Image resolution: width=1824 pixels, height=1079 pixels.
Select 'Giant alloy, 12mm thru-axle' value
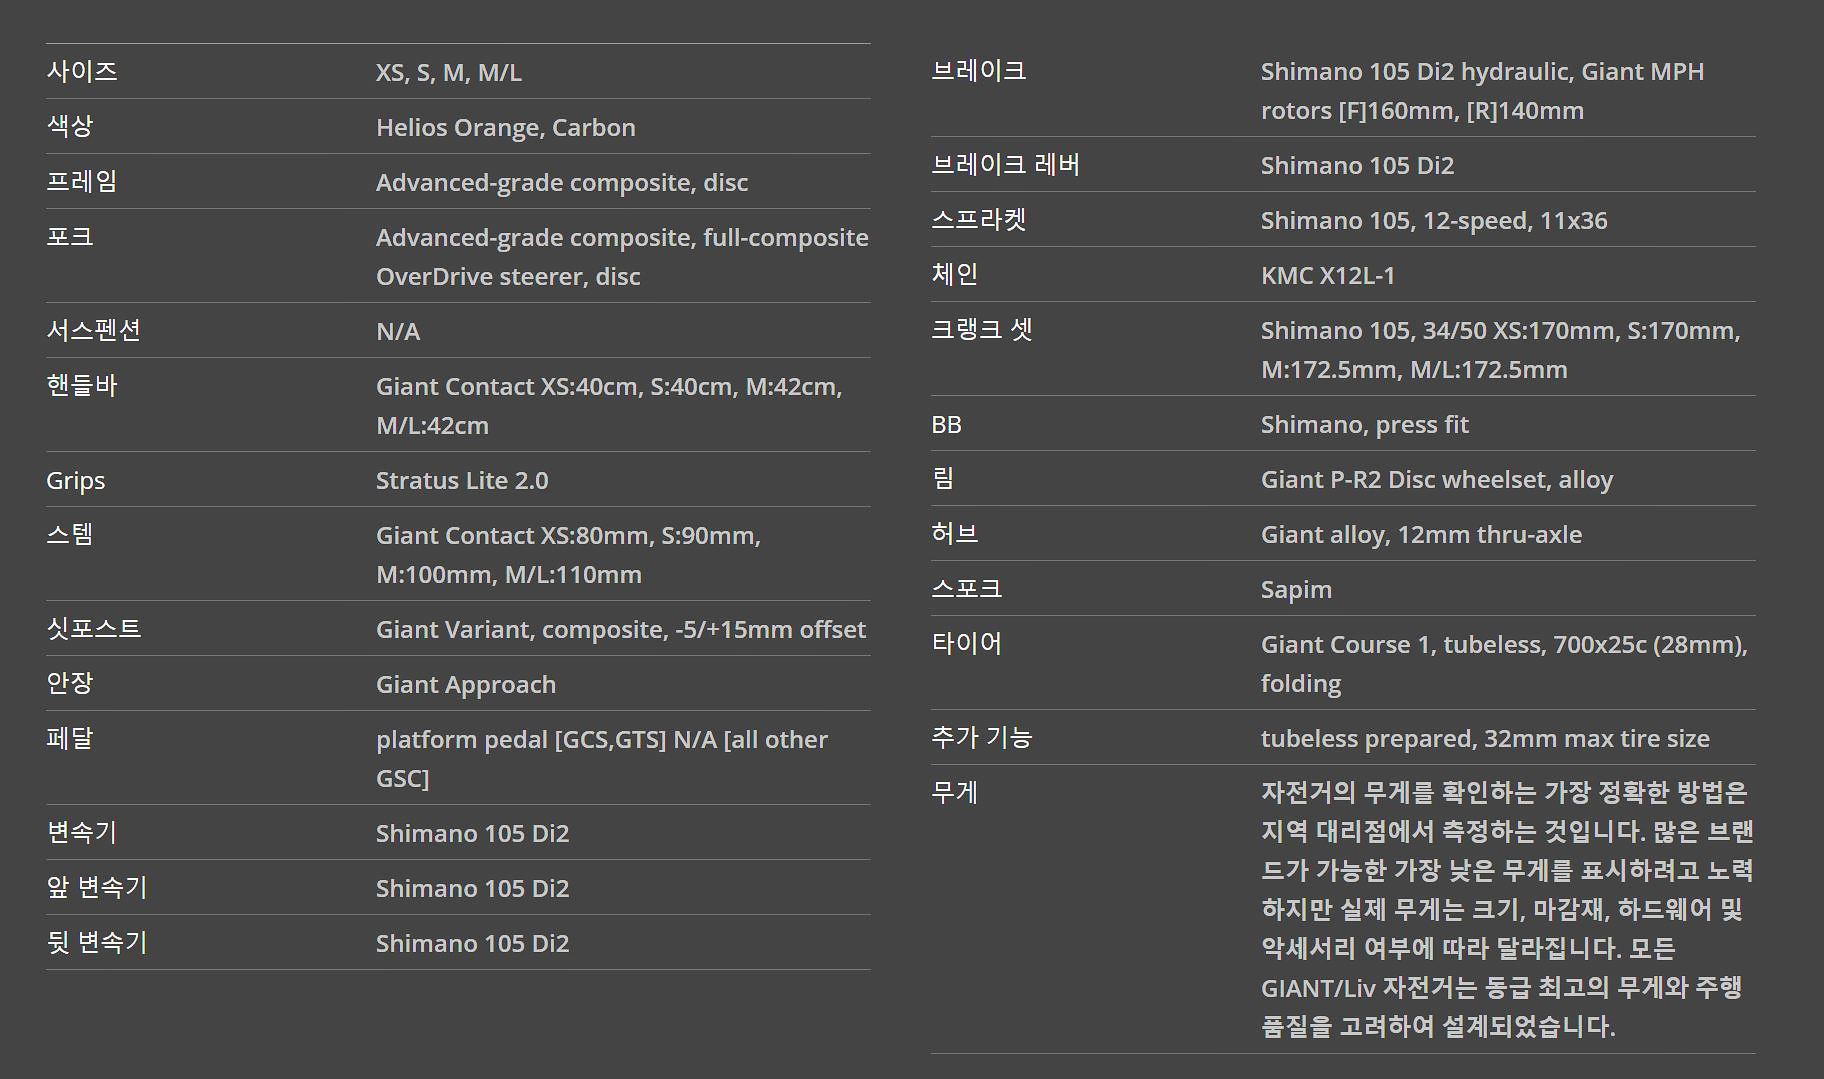[x=1421, y=534]
